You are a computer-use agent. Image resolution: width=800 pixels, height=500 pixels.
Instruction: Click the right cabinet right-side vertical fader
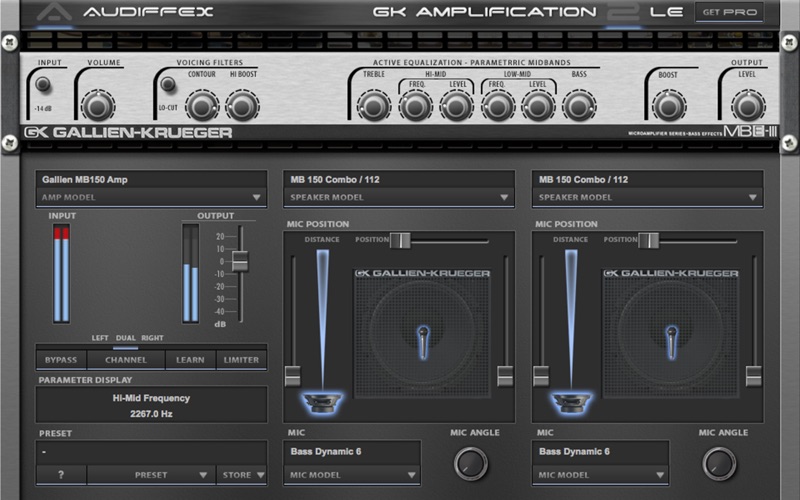coord(754,376)
